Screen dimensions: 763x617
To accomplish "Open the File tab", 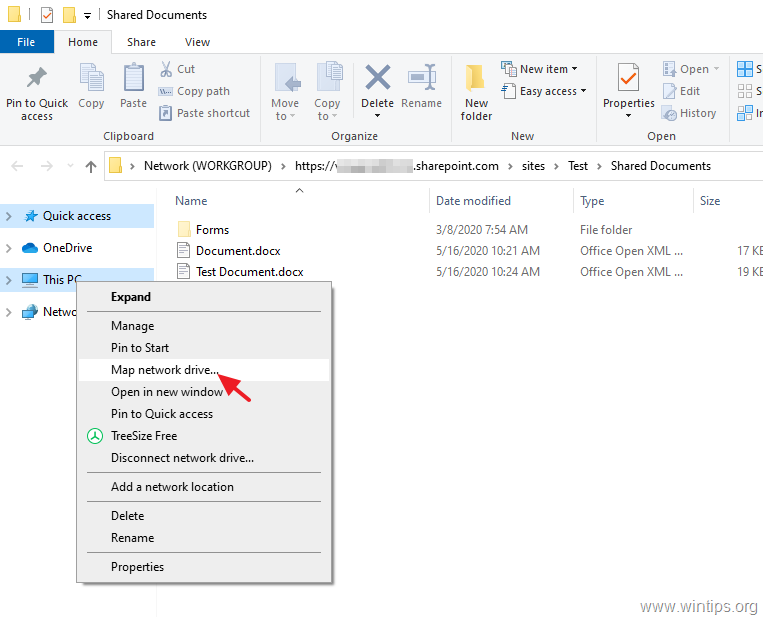I will click(x=26, y=42).
